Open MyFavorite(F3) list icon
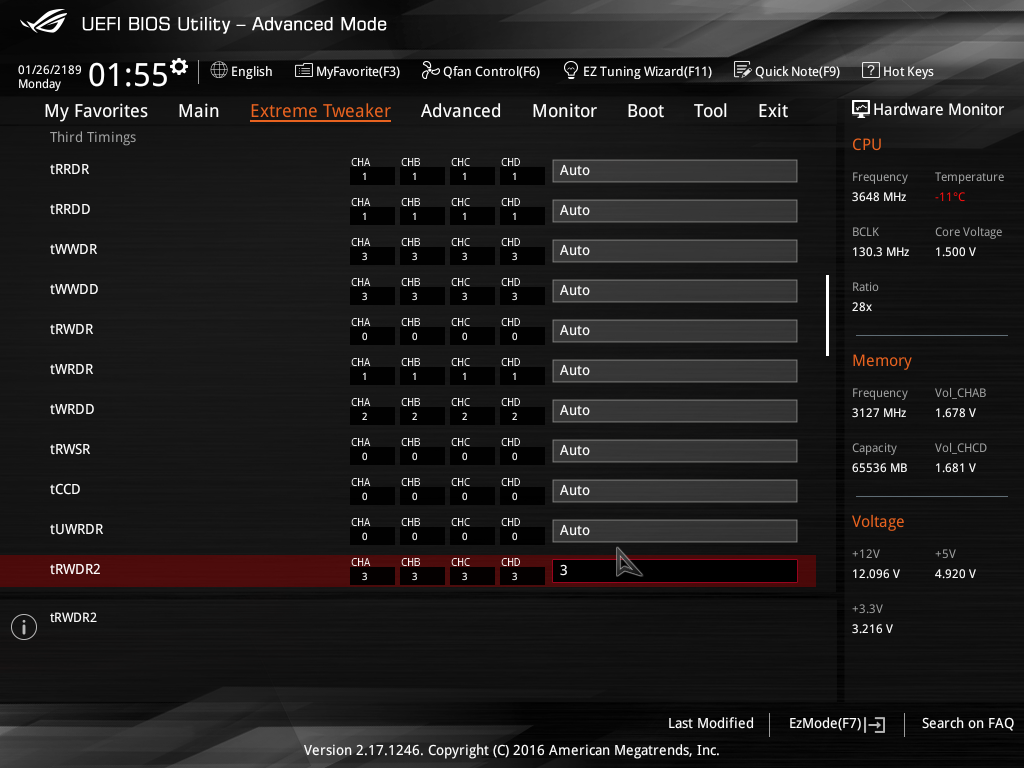The image size is (1024, 768). click(304, 71)
